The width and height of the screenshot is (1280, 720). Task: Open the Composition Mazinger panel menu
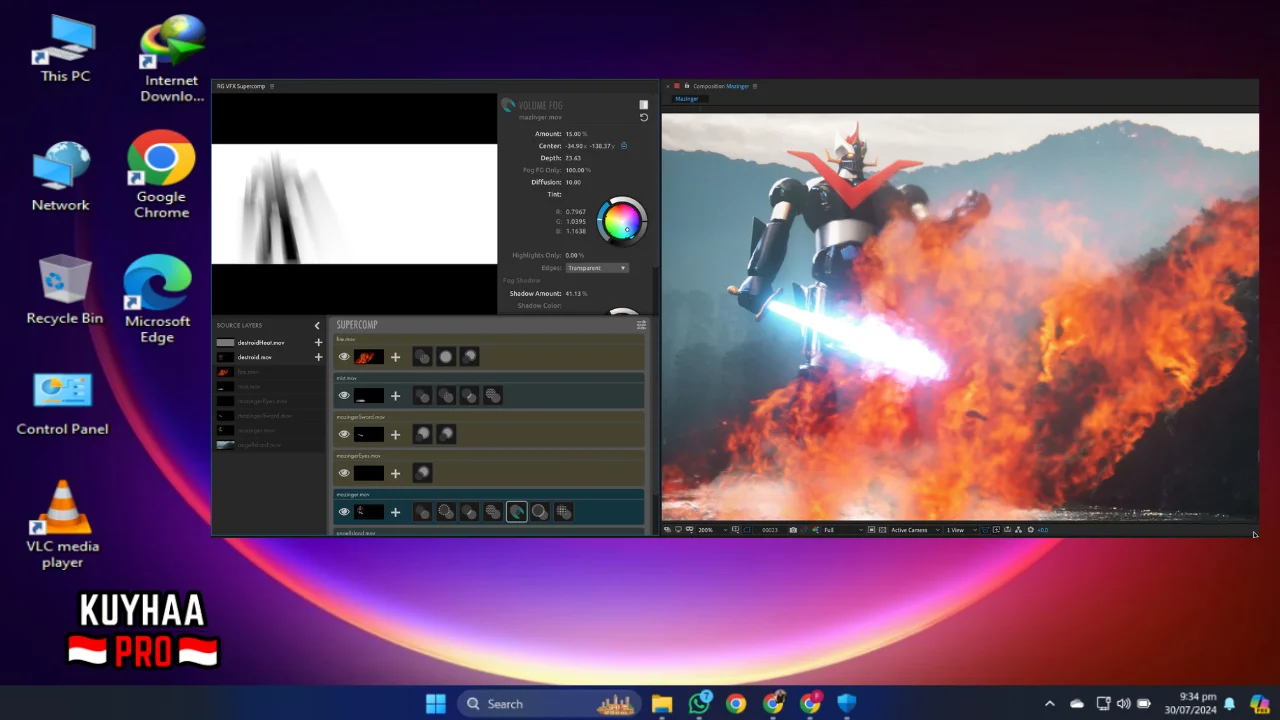click(x=755, y=87)
